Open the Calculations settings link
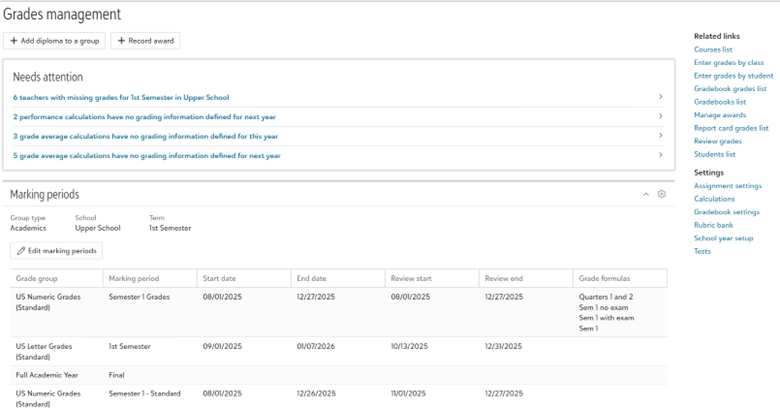Viewport: 780px width, 410px height. tap(714, 199)
